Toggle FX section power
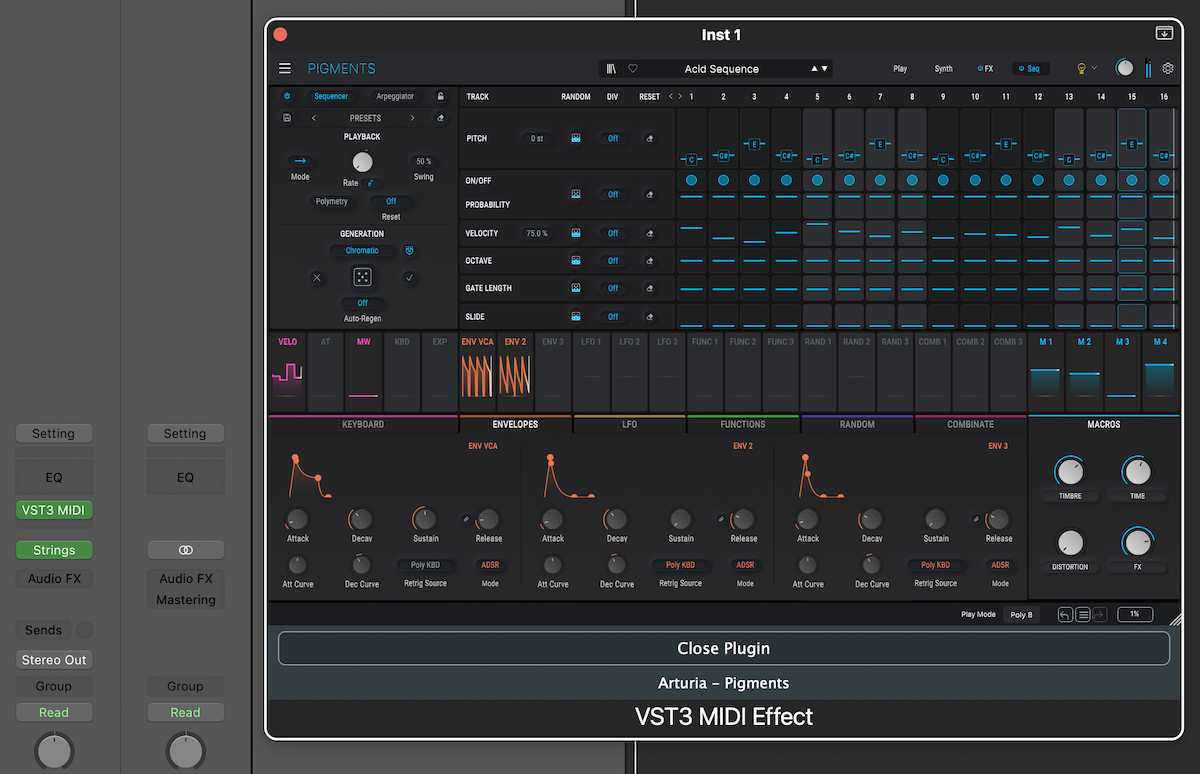Screen dimensions: 1200x774 pos(979,69)
